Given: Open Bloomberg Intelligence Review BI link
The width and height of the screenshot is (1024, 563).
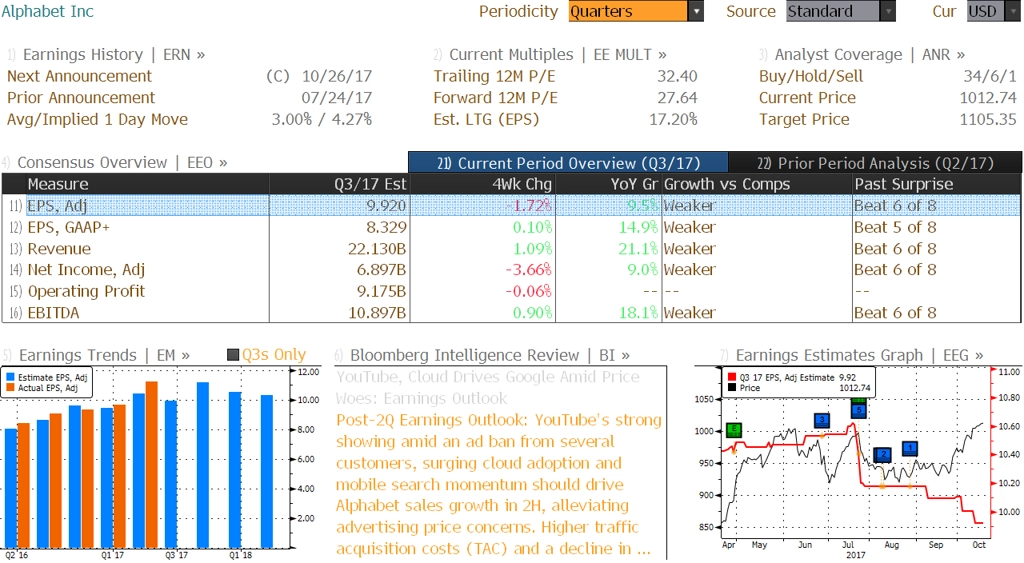Looking at the screenshot, I should coord(482,355).
